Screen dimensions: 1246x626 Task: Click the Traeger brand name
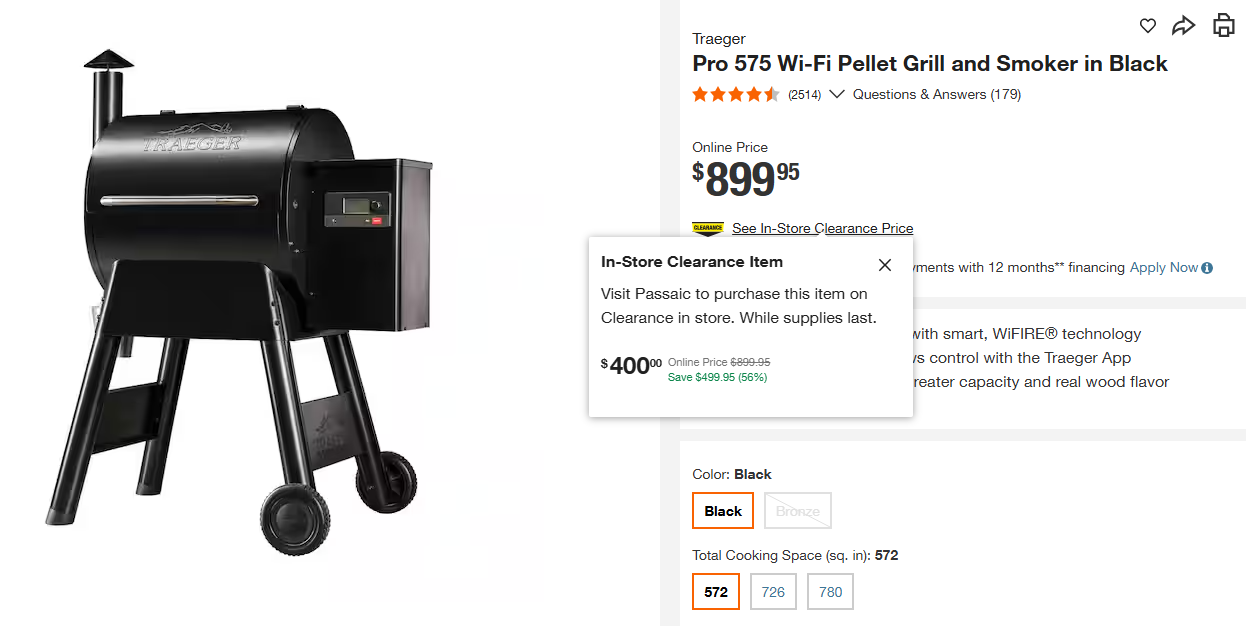point(719,39)
